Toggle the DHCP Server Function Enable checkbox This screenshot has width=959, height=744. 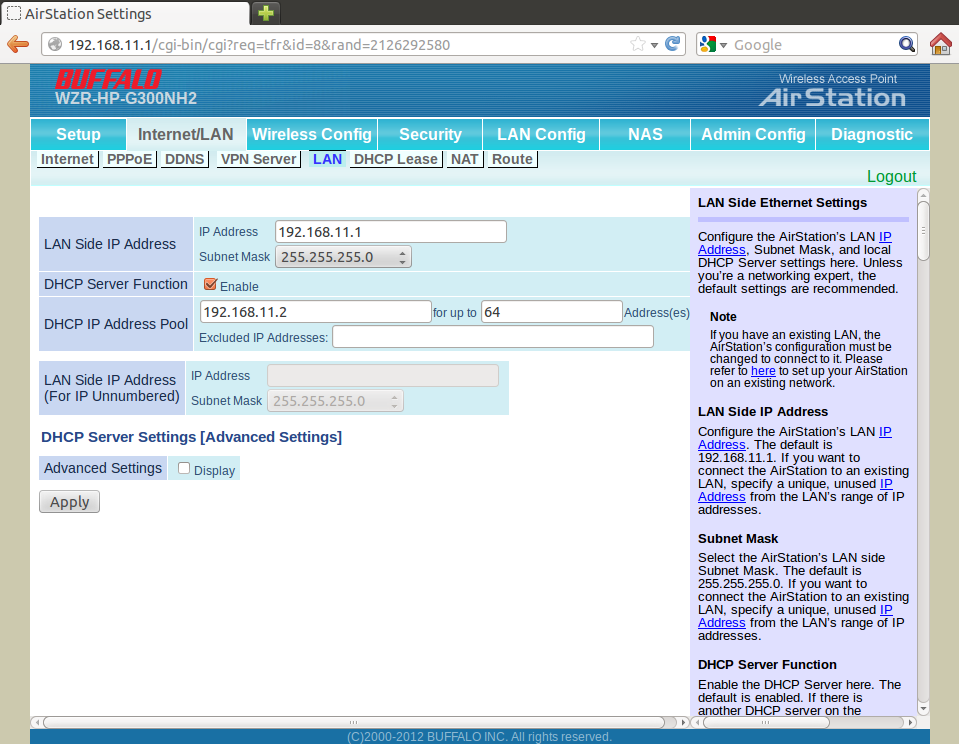210,285
